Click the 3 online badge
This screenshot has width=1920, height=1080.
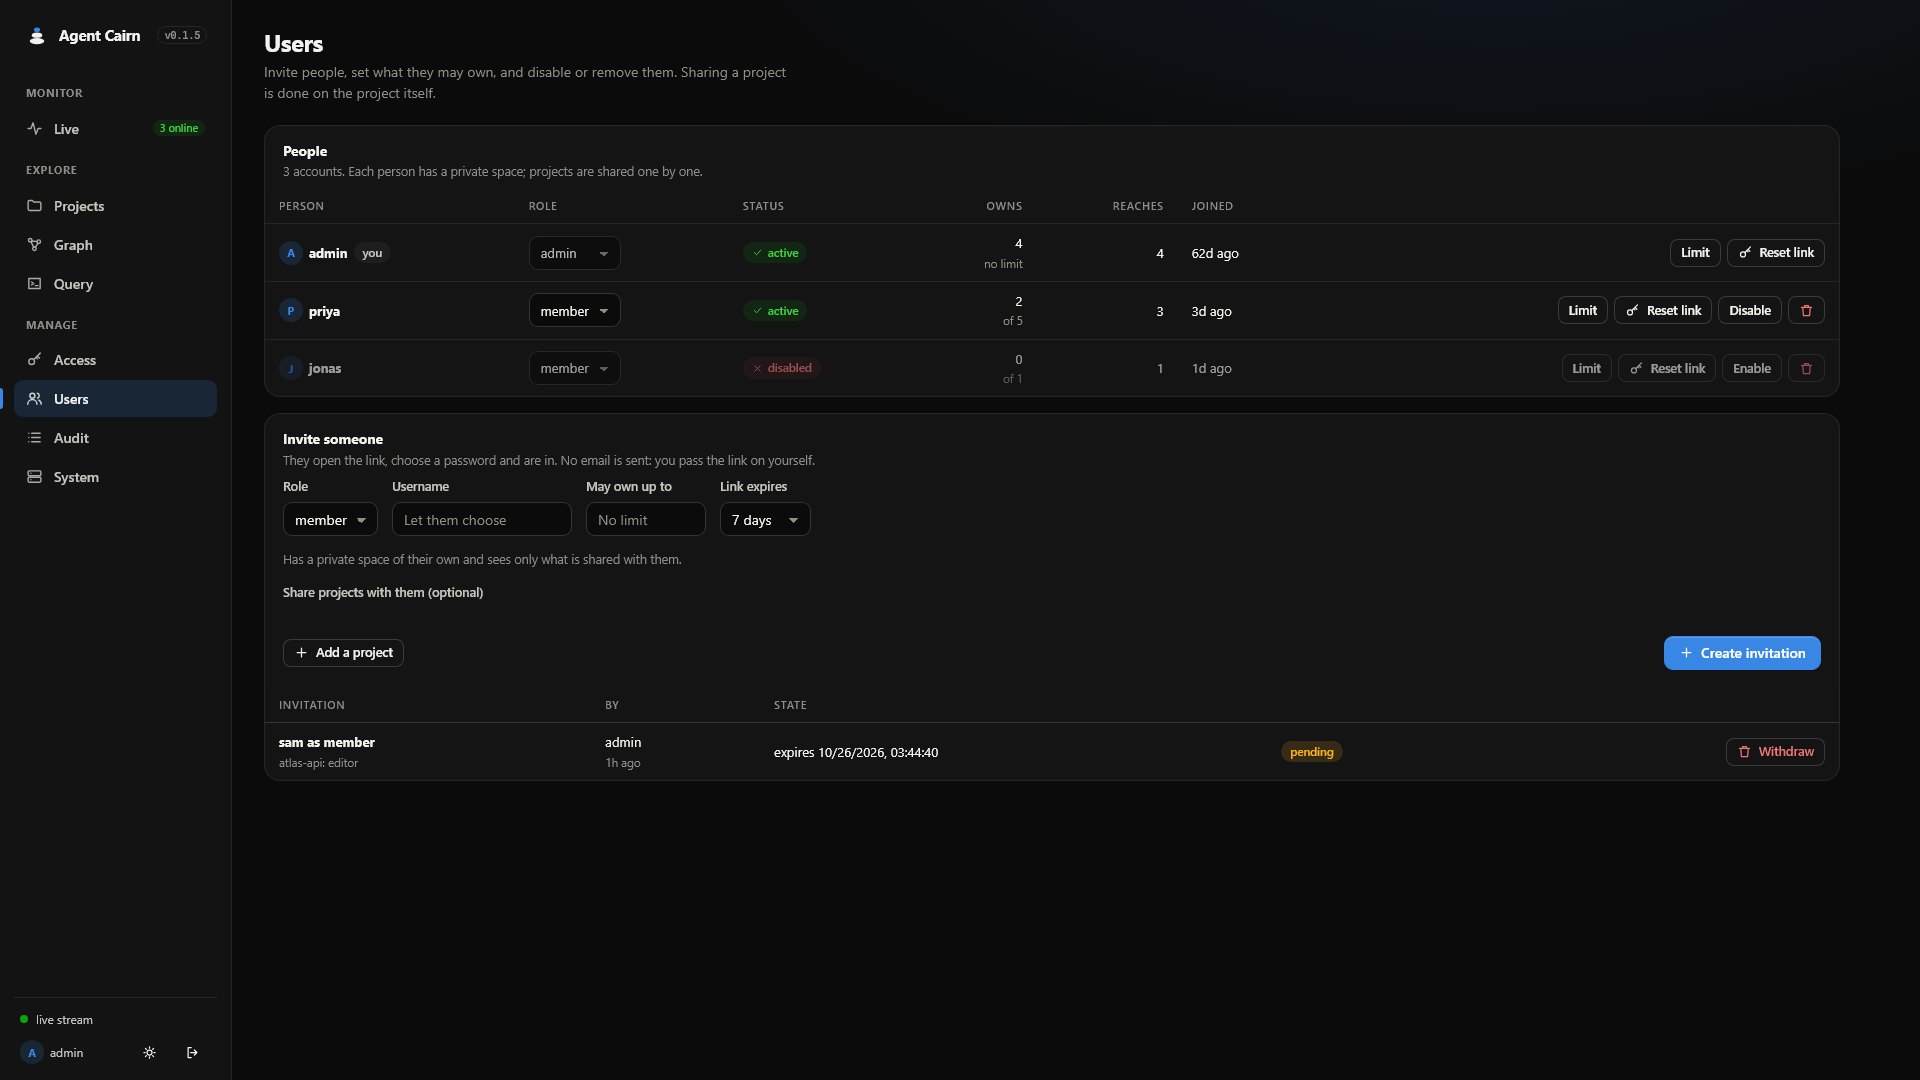coord(179,129)
